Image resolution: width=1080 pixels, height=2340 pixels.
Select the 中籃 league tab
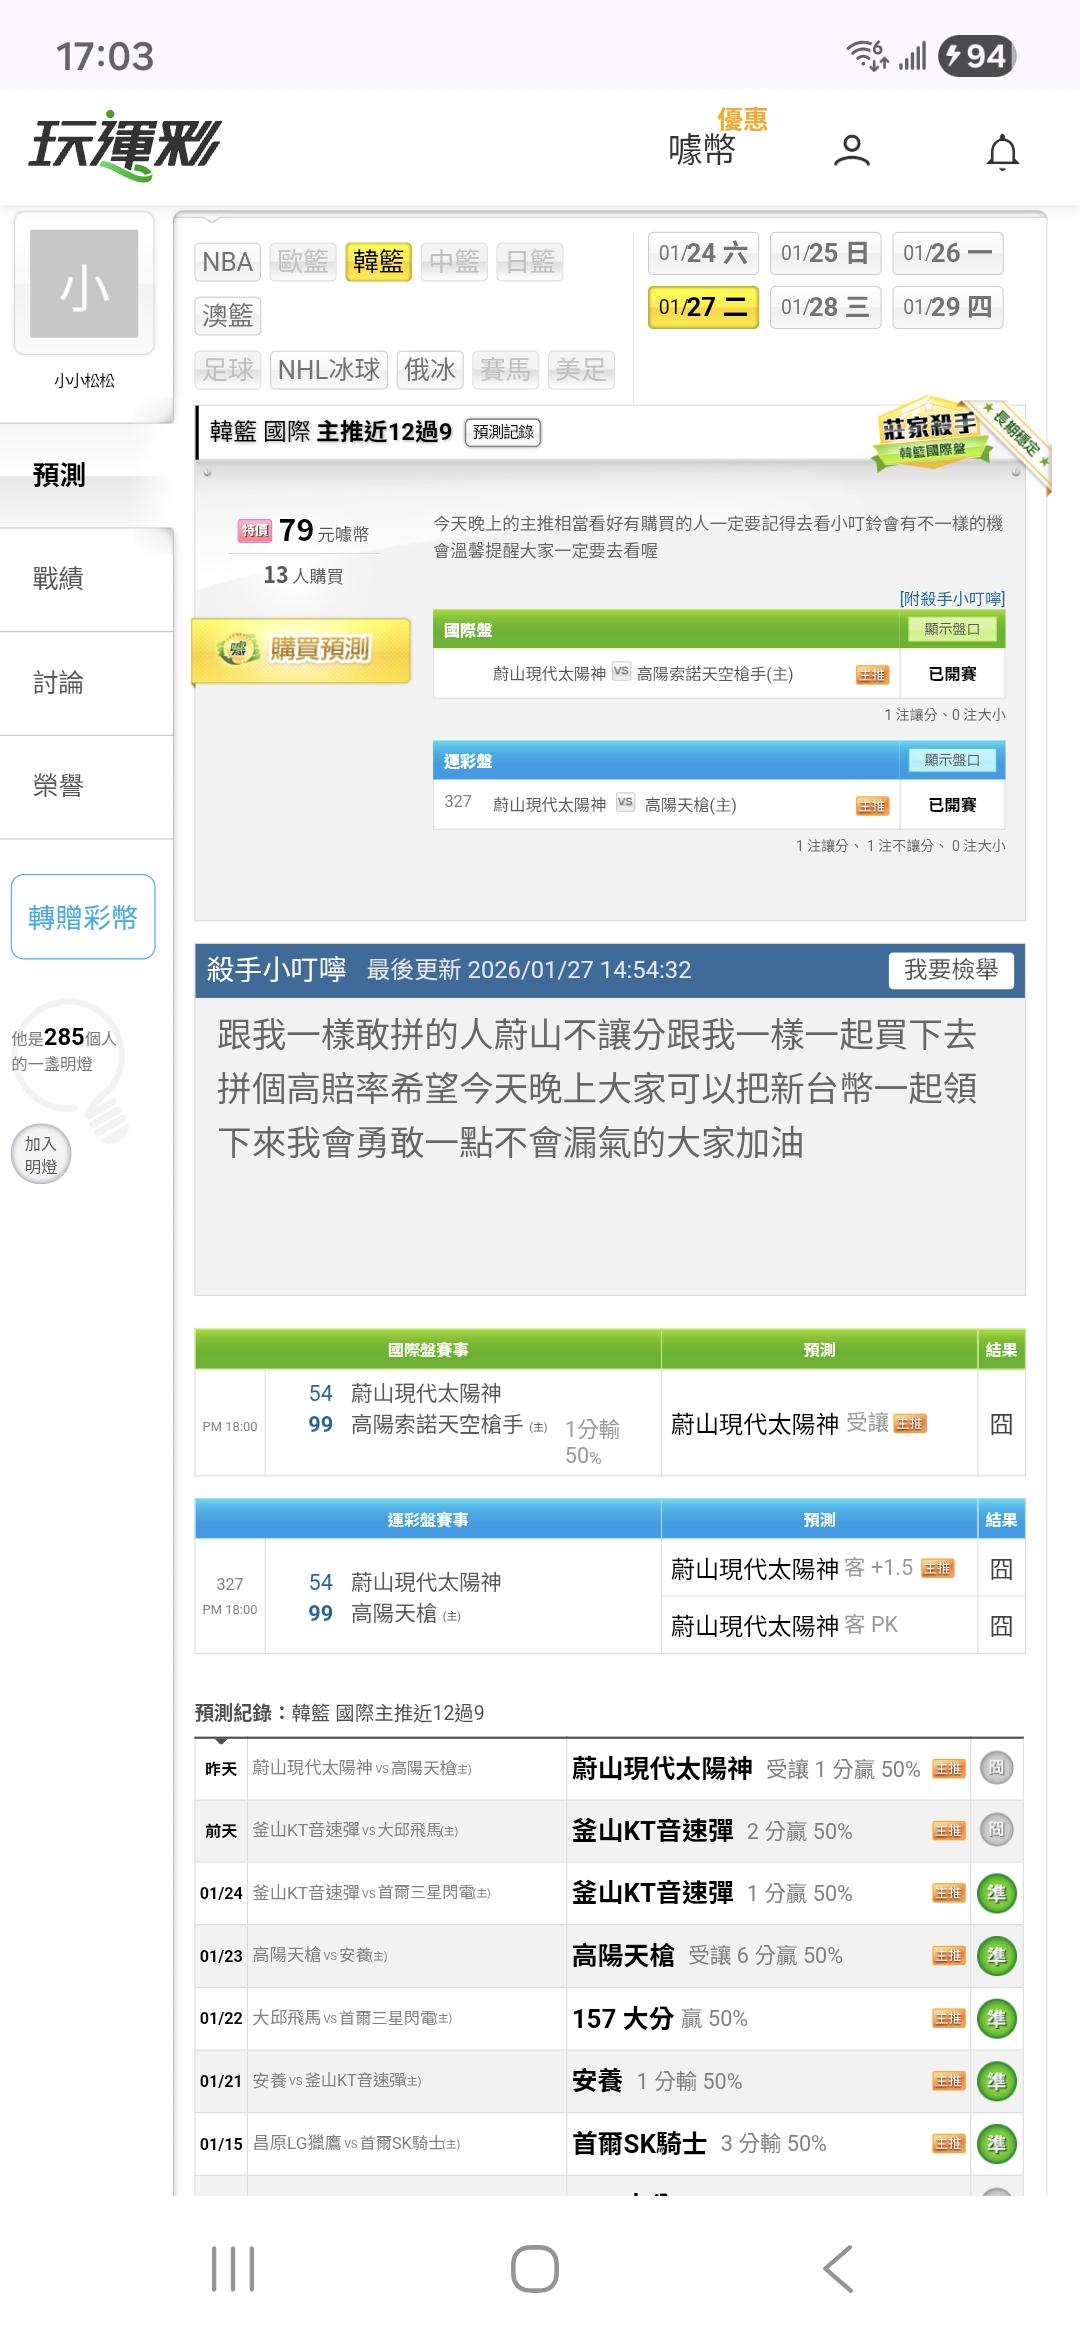click(x=455, y=262)
